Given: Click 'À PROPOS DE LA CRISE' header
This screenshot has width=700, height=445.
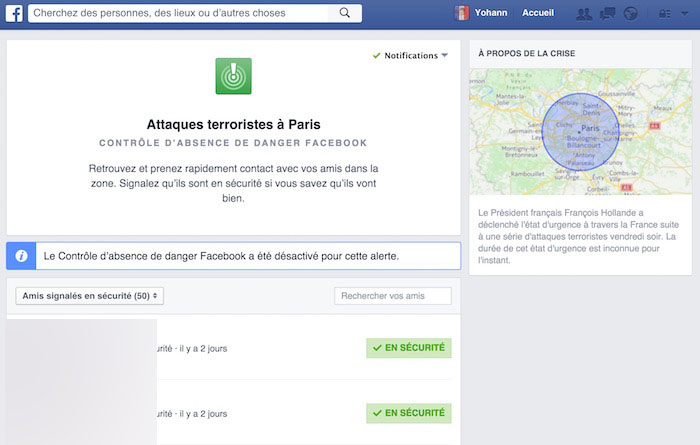Looking at the screenshot, I should coord(527,53).
